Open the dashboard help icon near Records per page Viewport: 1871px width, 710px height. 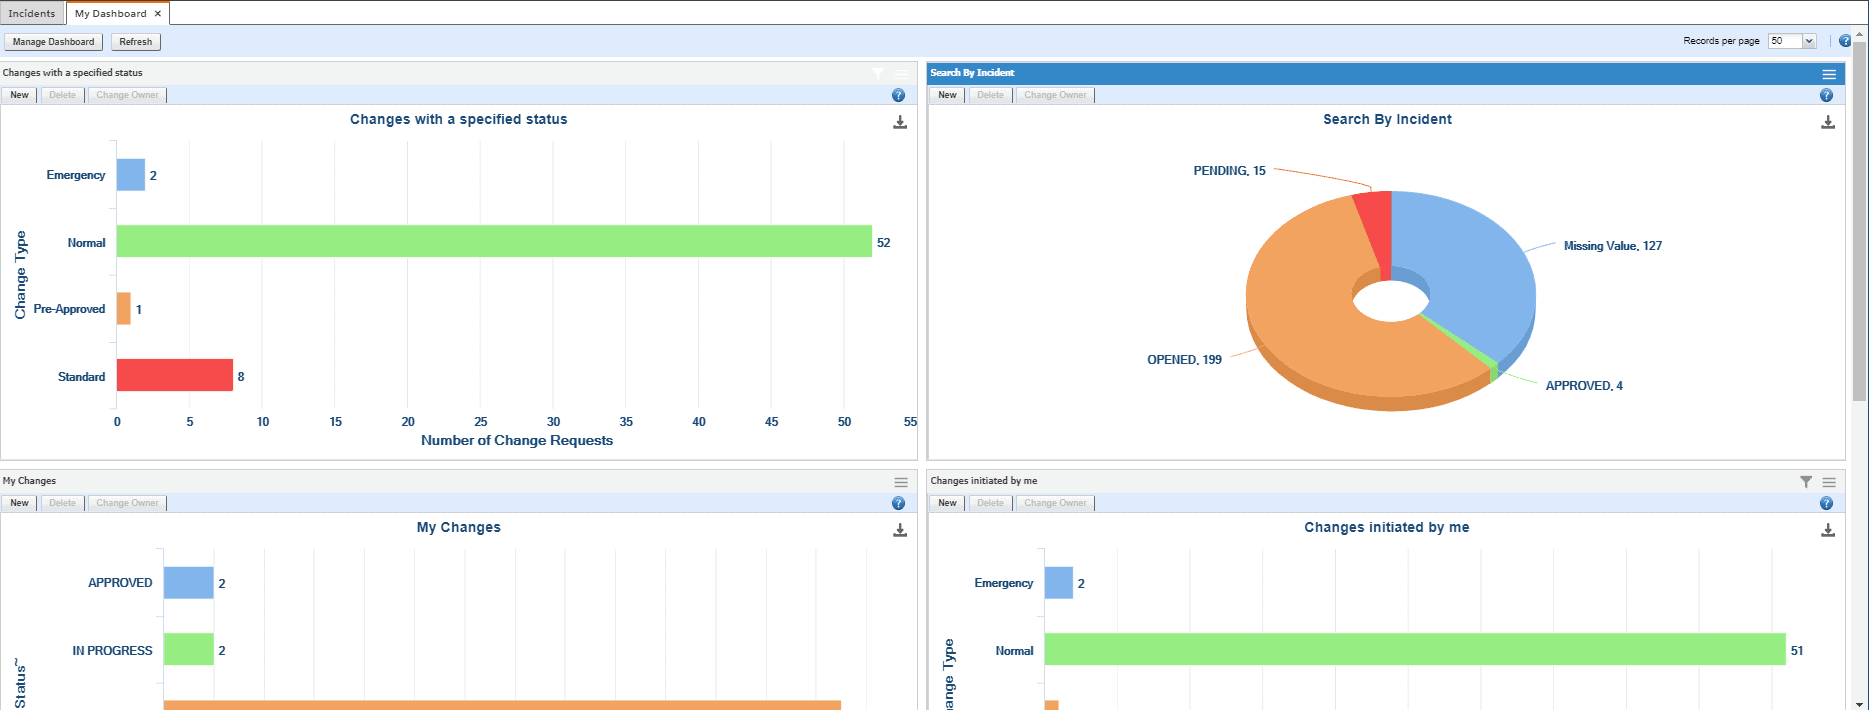pos(1845,41)
